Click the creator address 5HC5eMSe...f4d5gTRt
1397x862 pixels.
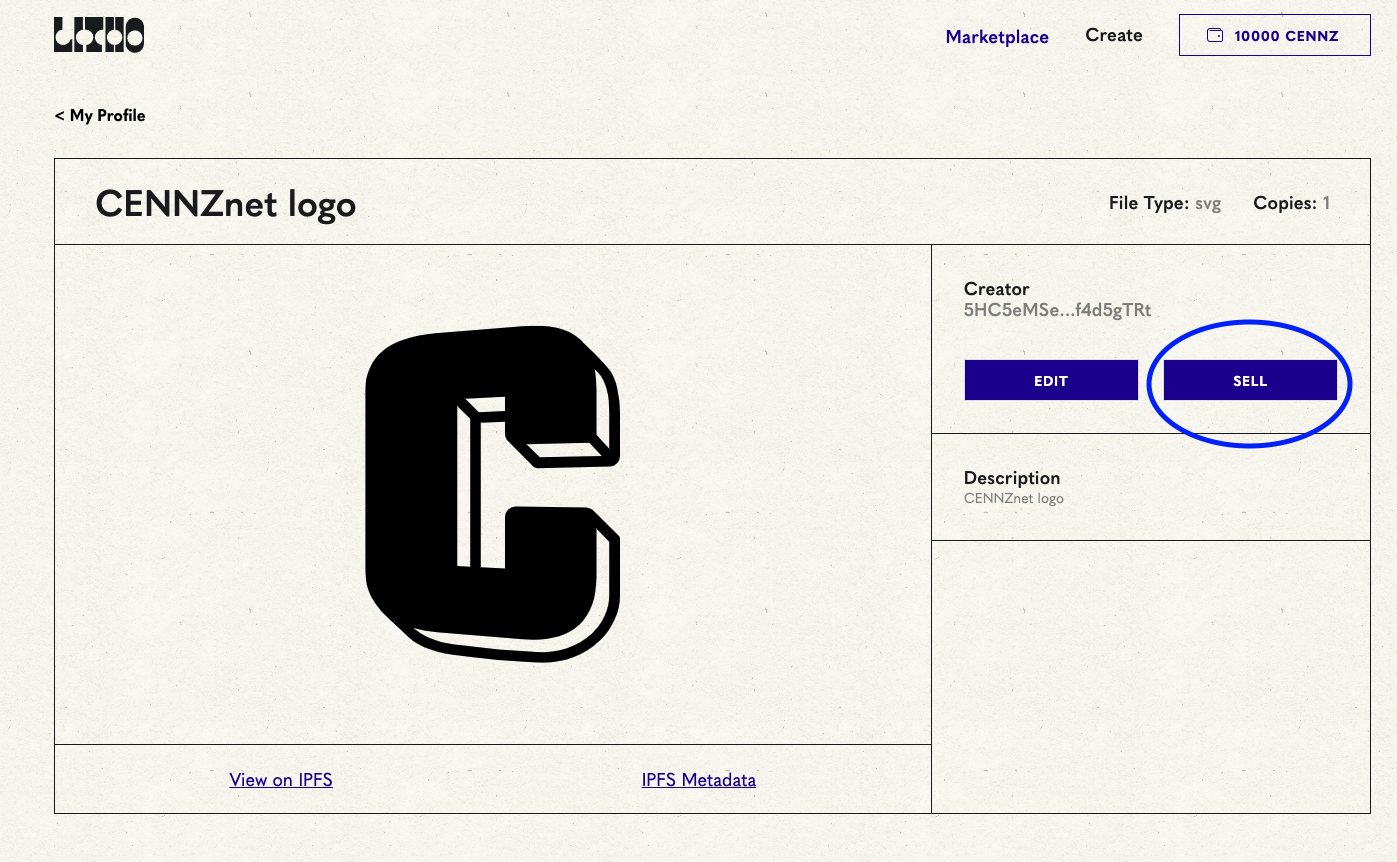tap(1057, 310)
